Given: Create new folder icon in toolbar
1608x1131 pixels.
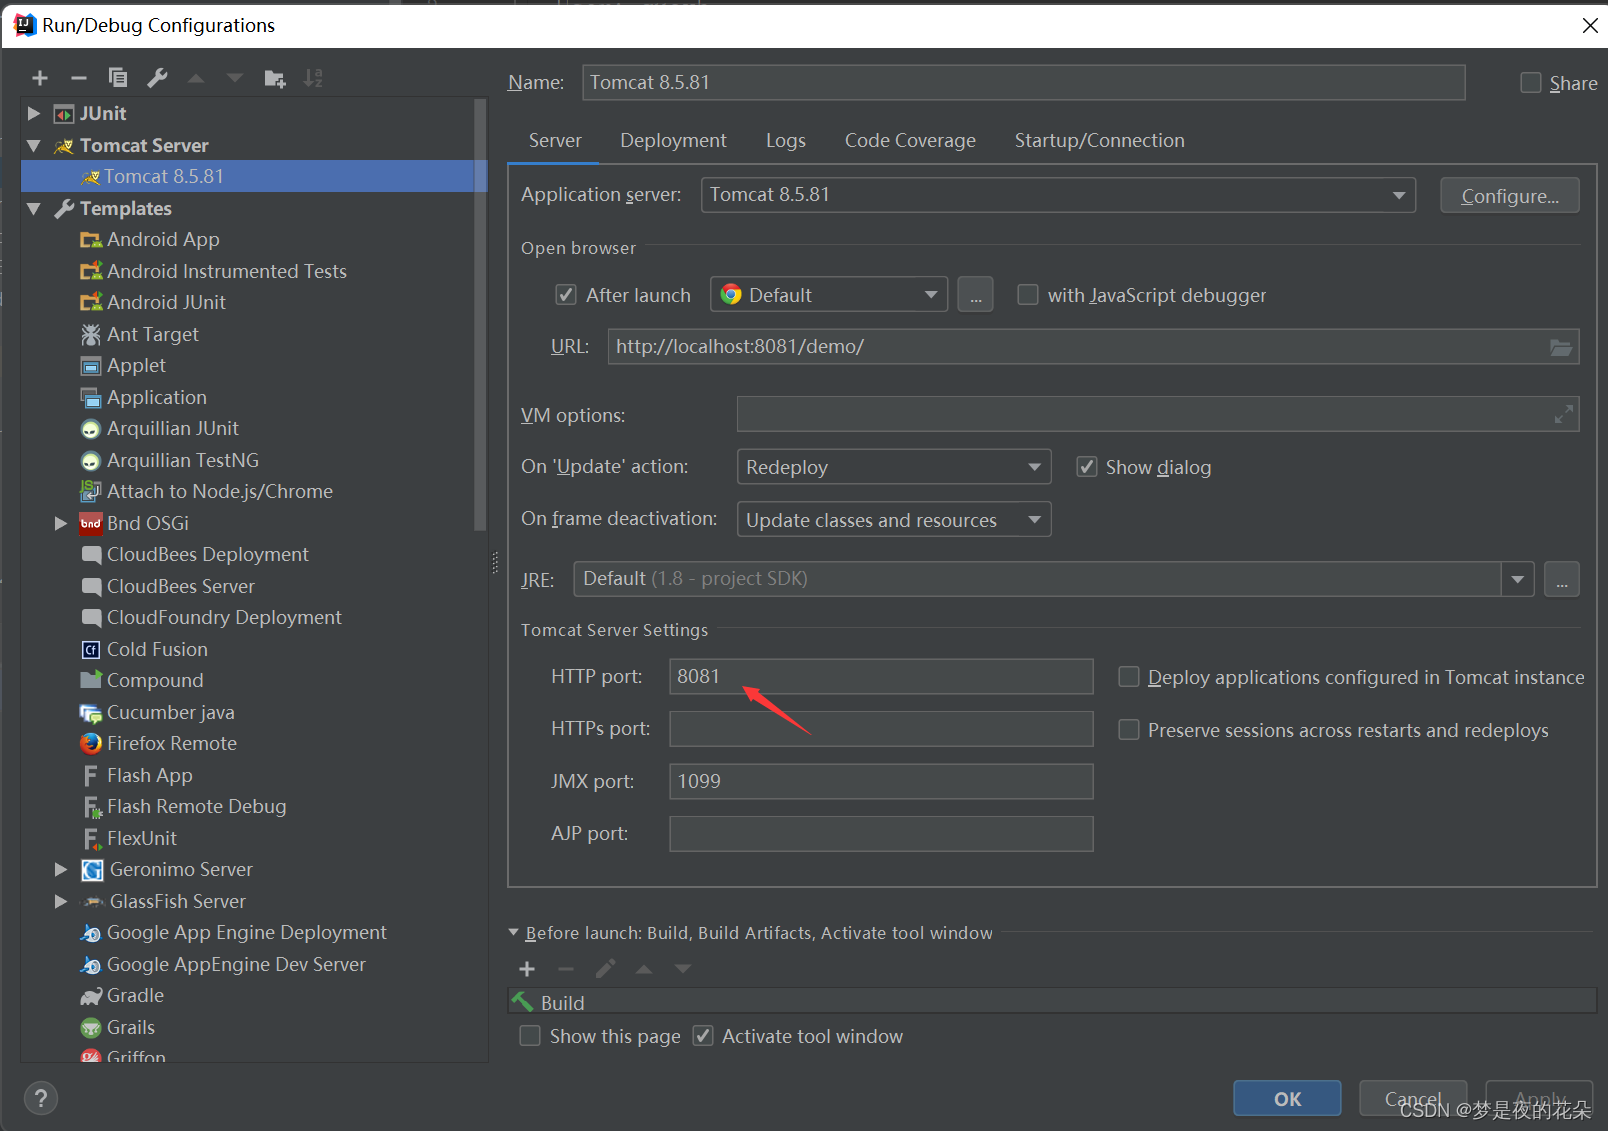Looking at the screenshot, I should click(x=275, y=78).
